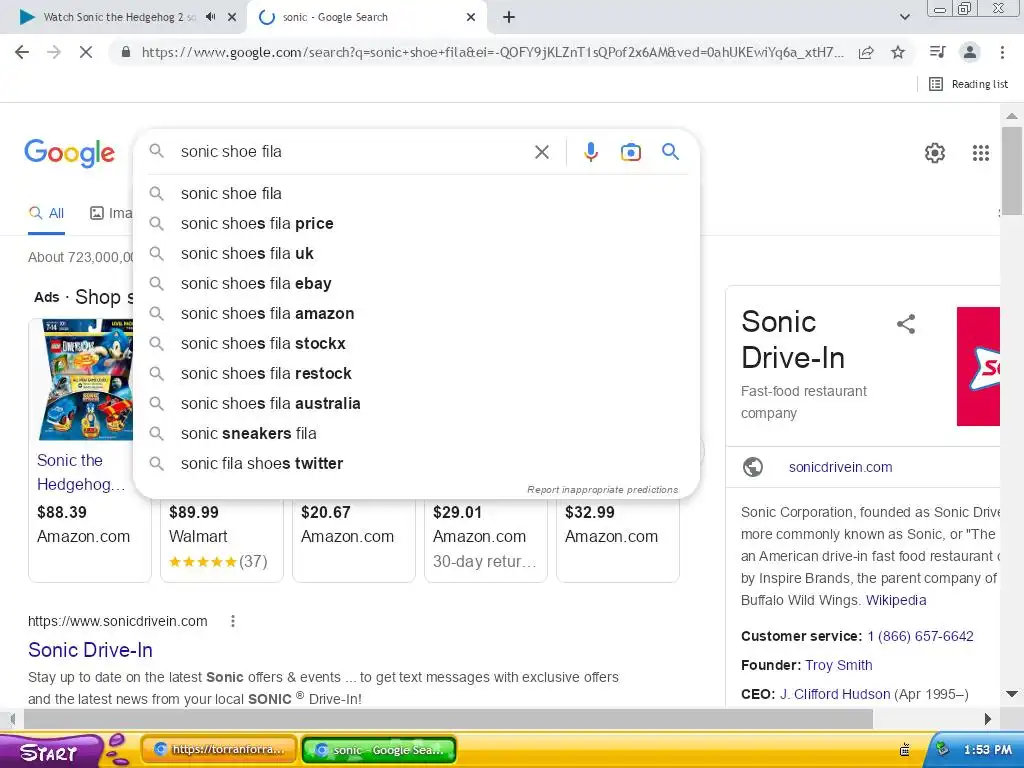
Task: Select the suggestion sonic shoe fila
Action: [417, 193]
